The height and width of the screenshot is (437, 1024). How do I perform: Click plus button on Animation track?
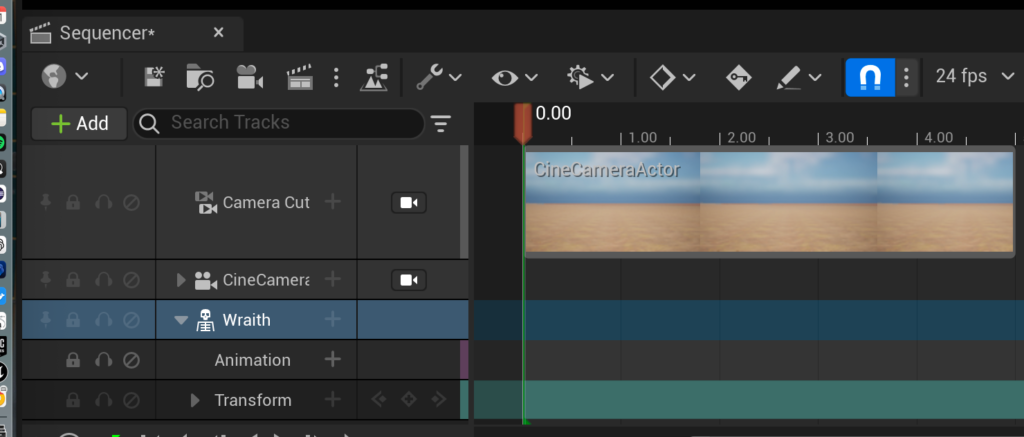[x=333, y=360]
